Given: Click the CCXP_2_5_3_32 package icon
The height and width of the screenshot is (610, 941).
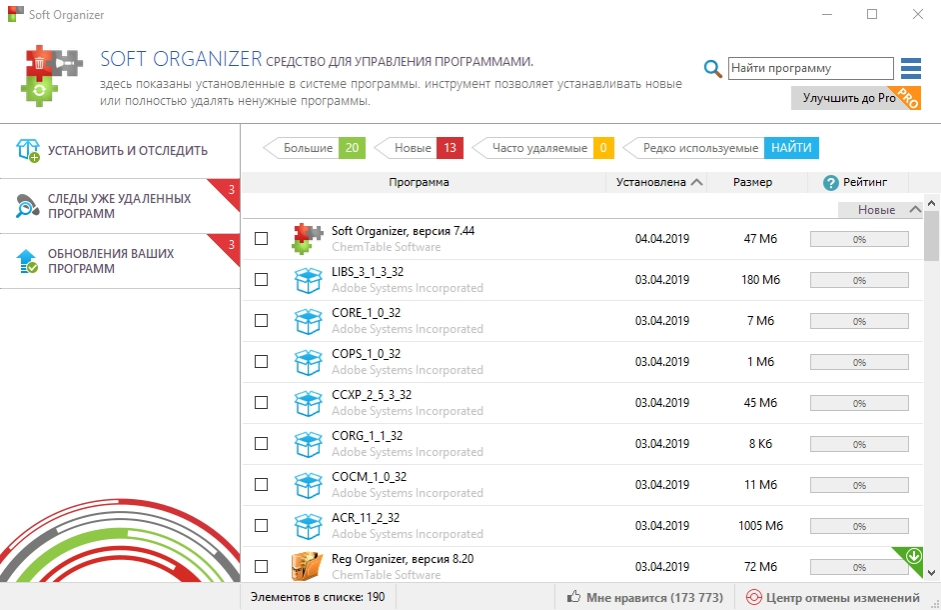Looking at the screenshot, I should pyautogui.click(x=308, y=403).
